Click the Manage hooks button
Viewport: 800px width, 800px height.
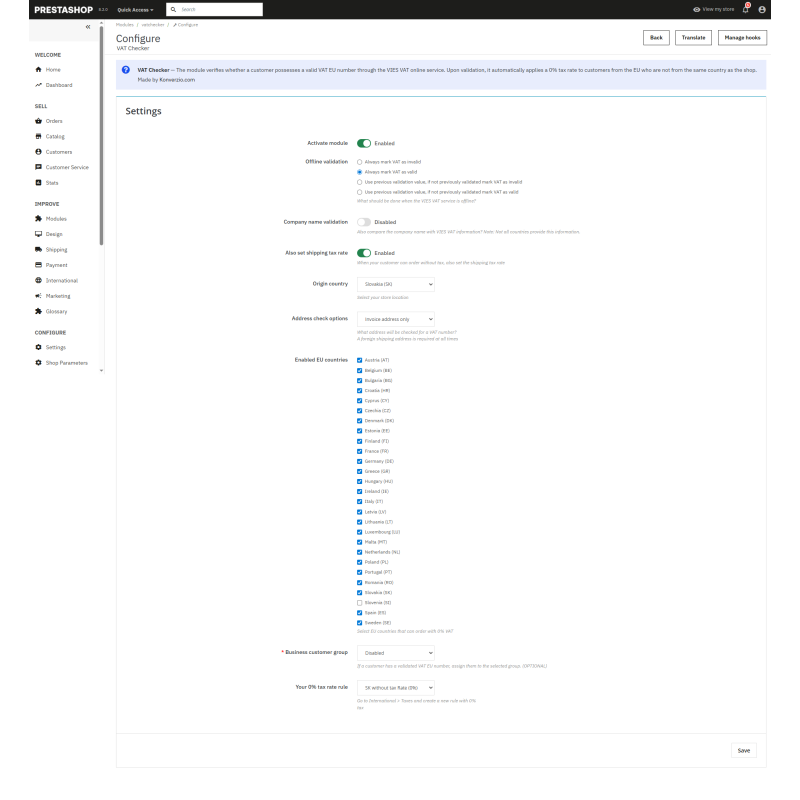point(742,38)
